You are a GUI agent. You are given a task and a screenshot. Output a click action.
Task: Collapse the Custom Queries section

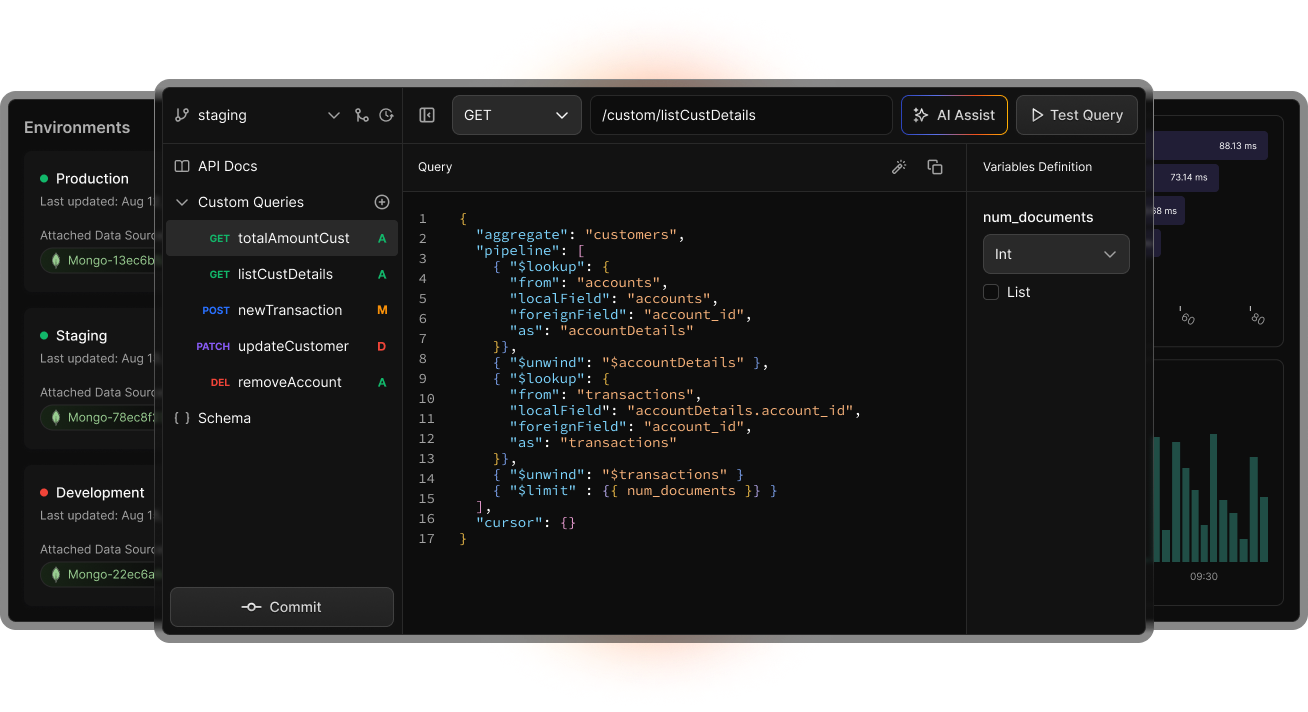(182, 202)
